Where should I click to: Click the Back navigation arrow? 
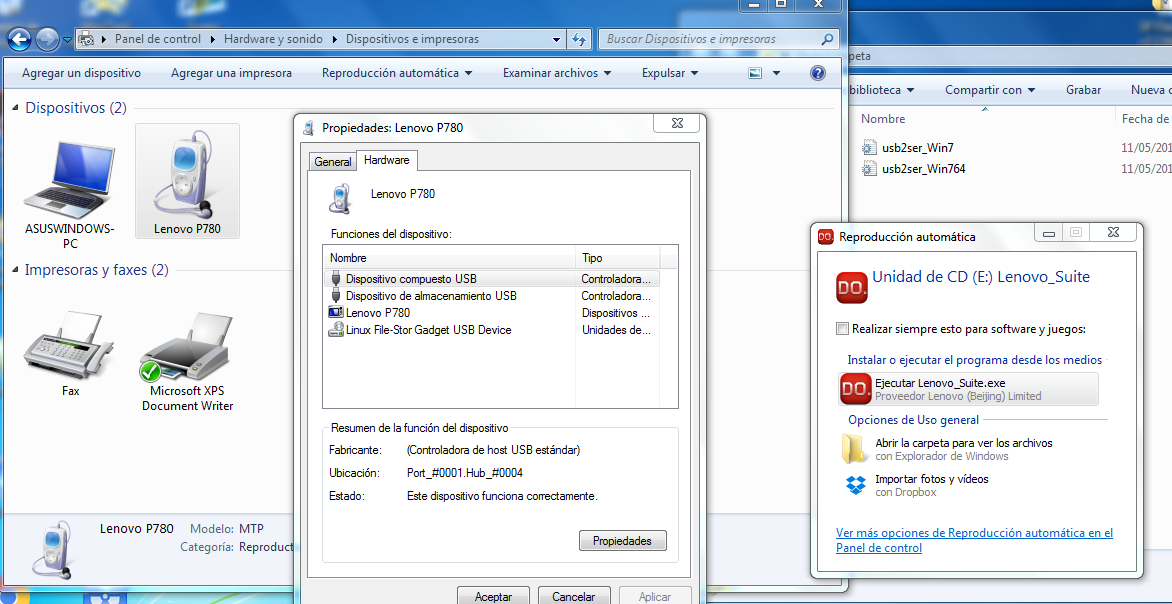click(x=19, y=39)
